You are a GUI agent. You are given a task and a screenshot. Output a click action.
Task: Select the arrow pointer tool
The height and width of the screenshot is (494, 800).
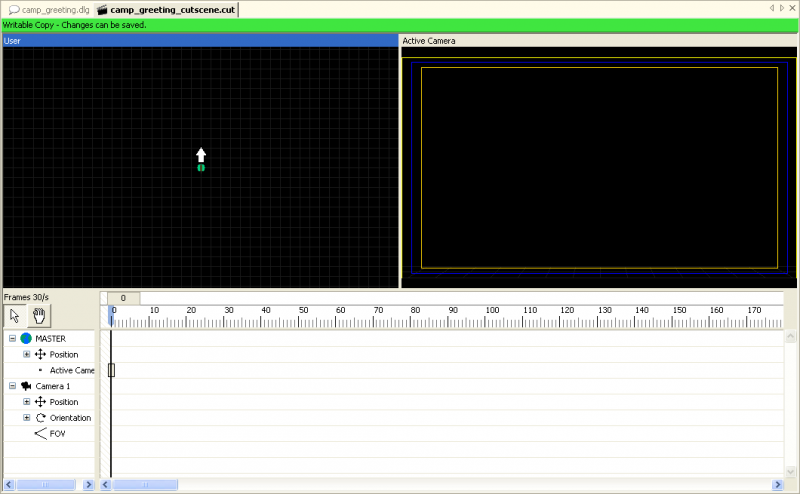(x=15, y=316)
